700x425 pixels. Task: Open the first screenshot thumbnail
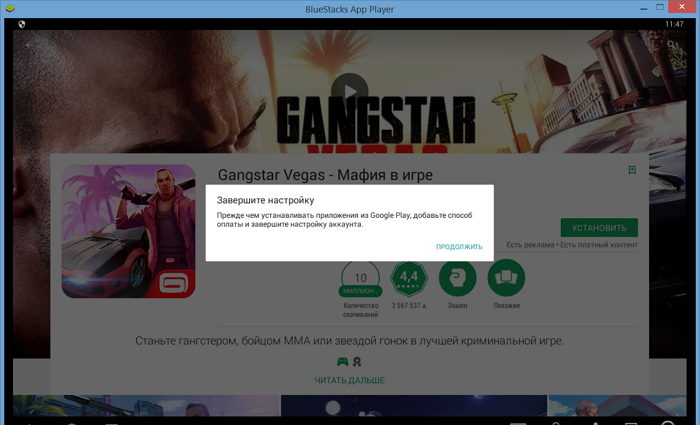point(146,405)
